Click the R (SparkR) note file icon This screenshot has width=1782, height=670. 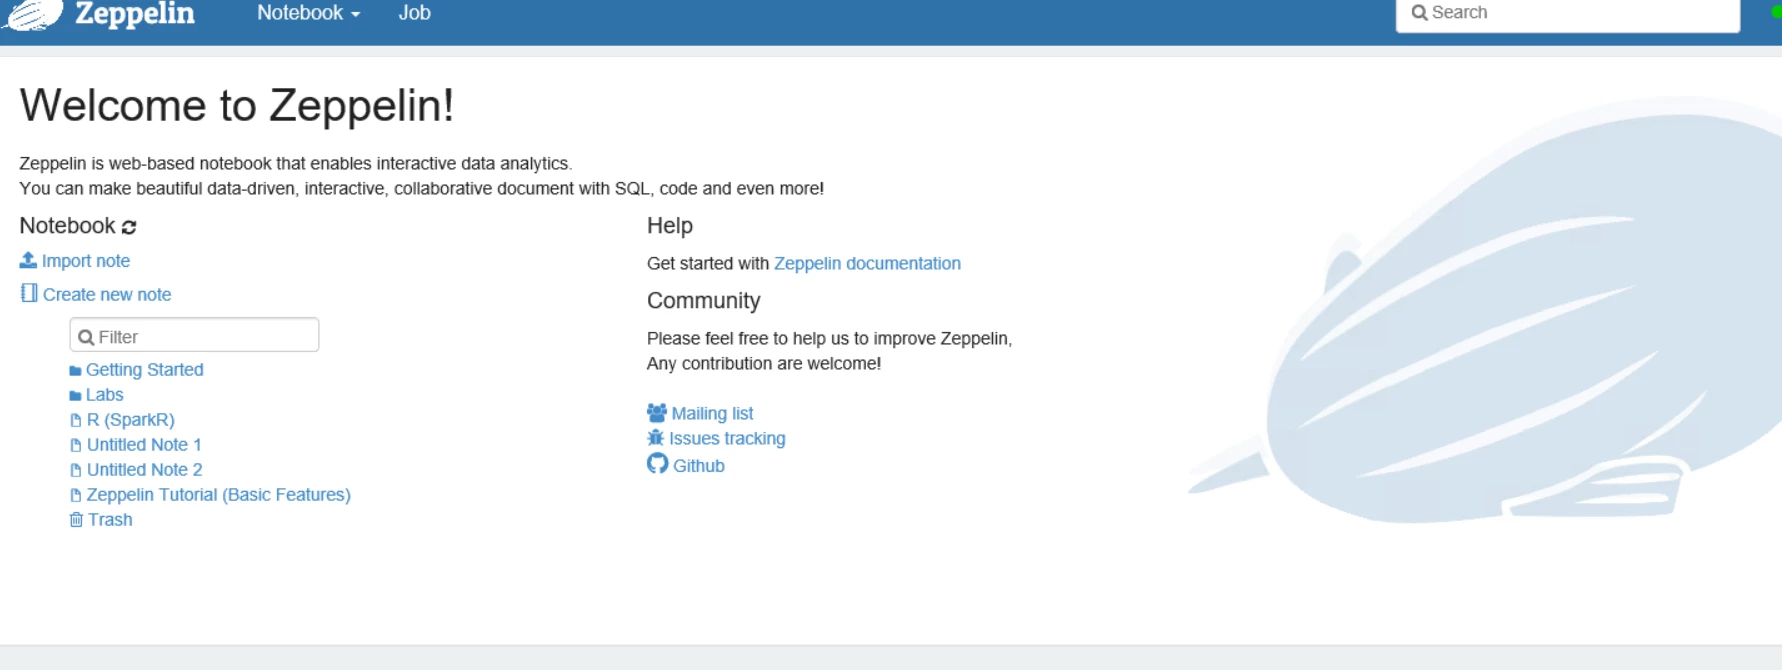[75, 421]
